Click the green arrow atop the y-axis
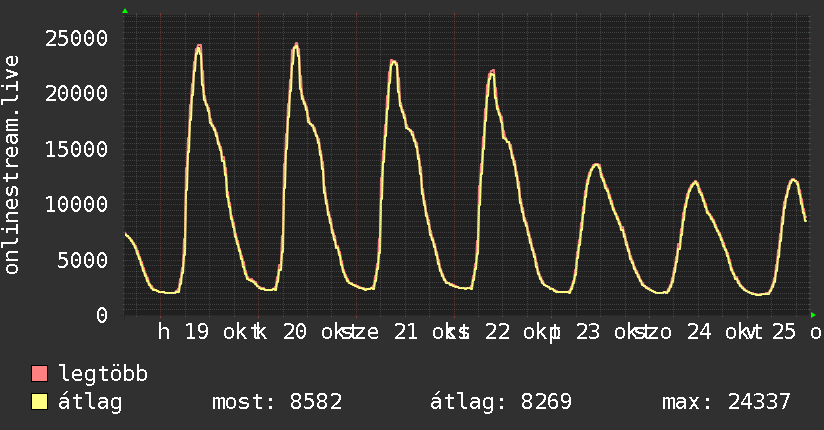The width and height of the screenshot is (824, 430). [125, 11]
